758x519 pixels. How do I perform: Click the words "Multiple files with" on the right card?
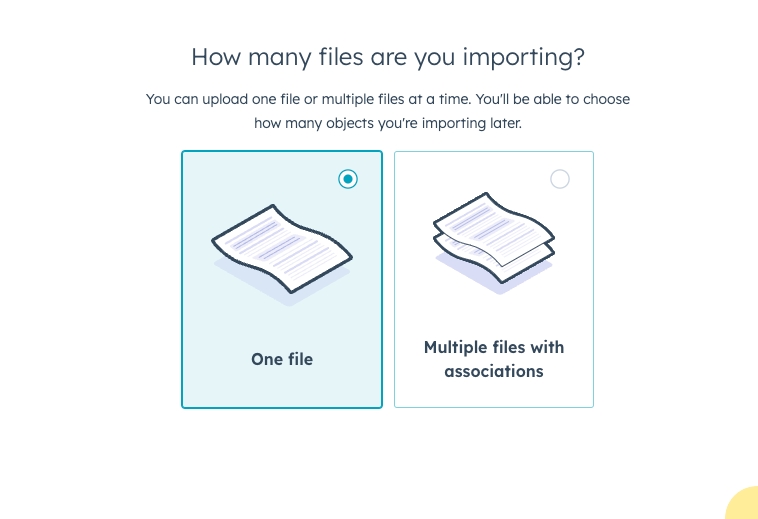point(494,347)
